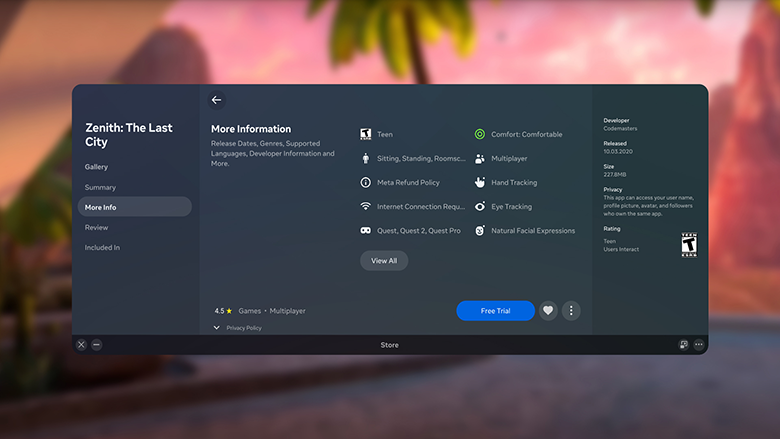This screenshot has height=439, width=780.
Task: Start the Free Trial
Action: click(495, 311)
